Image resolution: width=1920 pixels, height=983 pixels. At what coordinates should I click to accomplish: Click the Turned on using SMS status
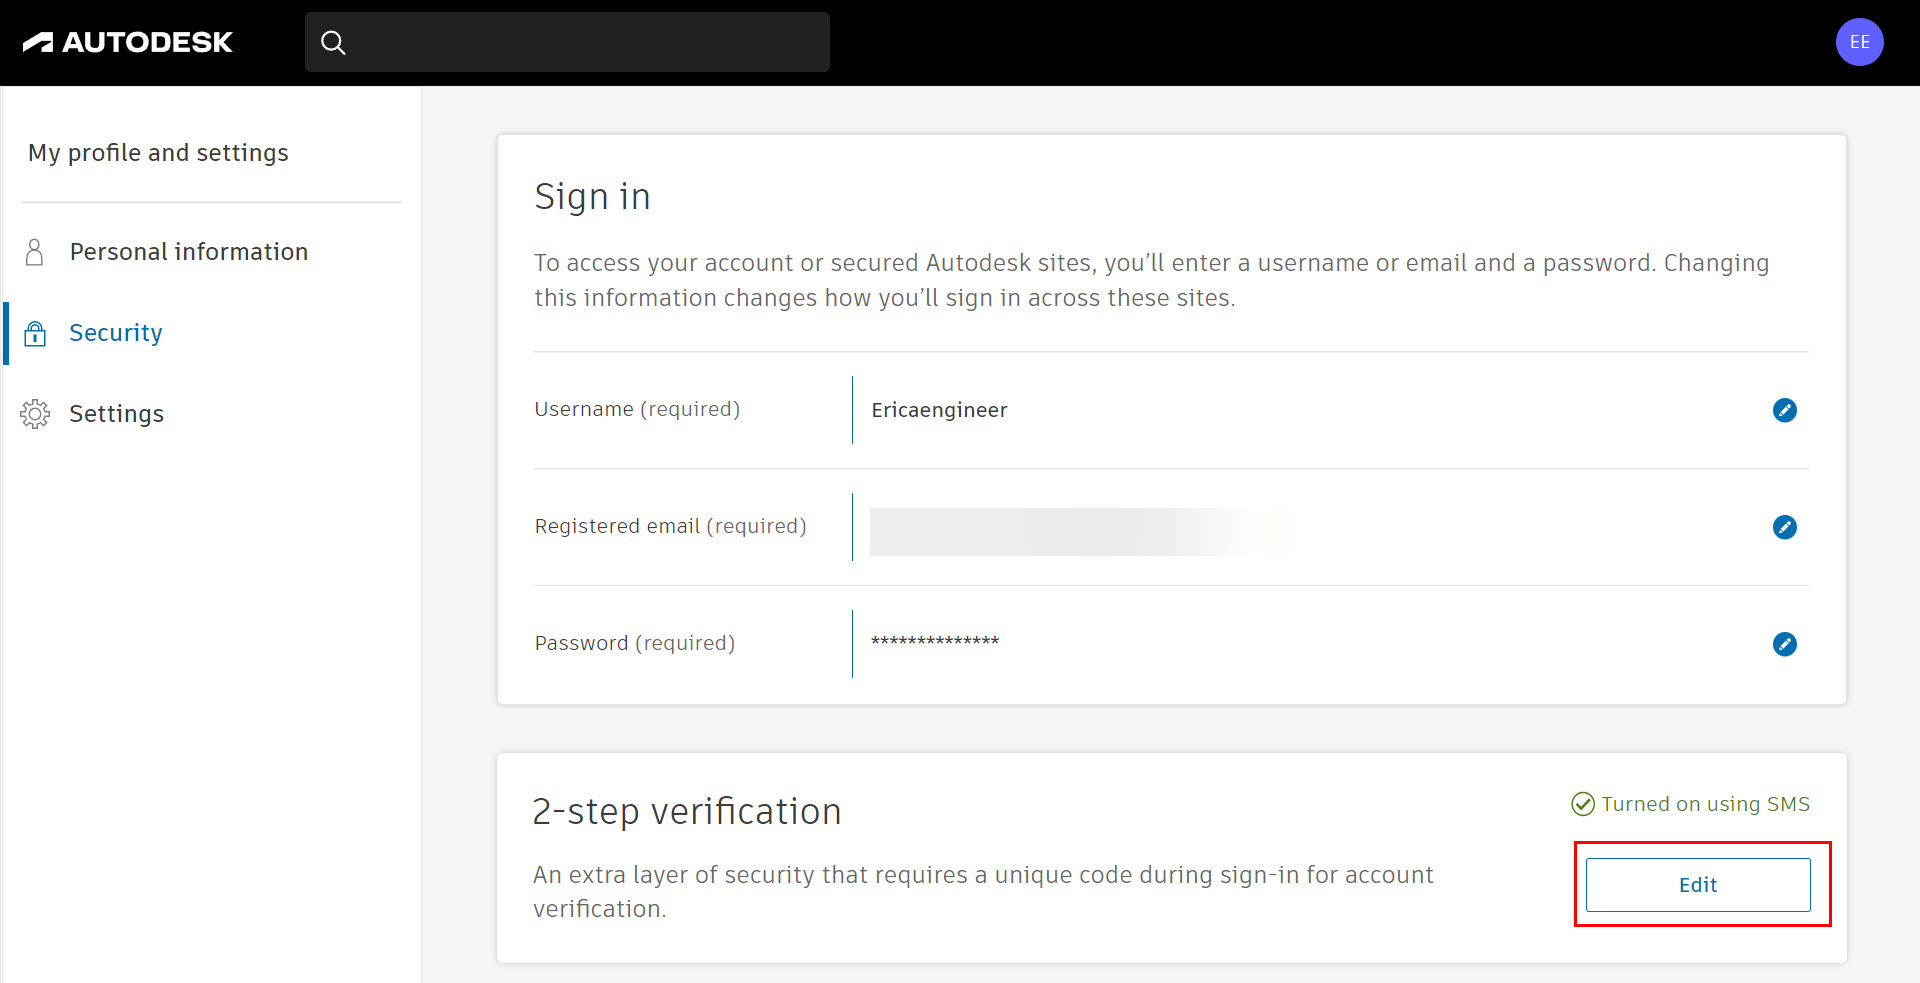pyautogui.click(x=1705, y=804)
